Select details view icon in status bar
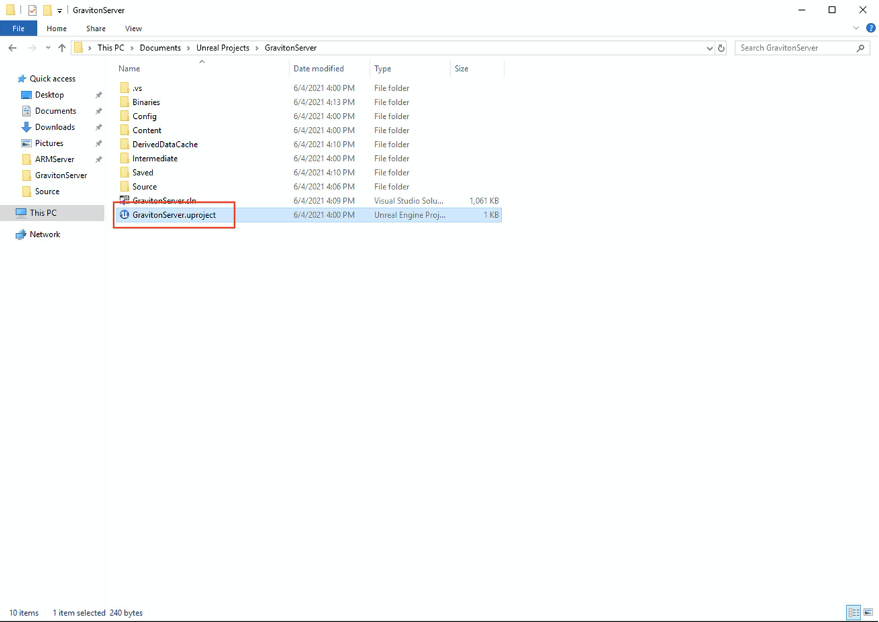The width and height of the screenshot is (879, 622). pos(853,612)
